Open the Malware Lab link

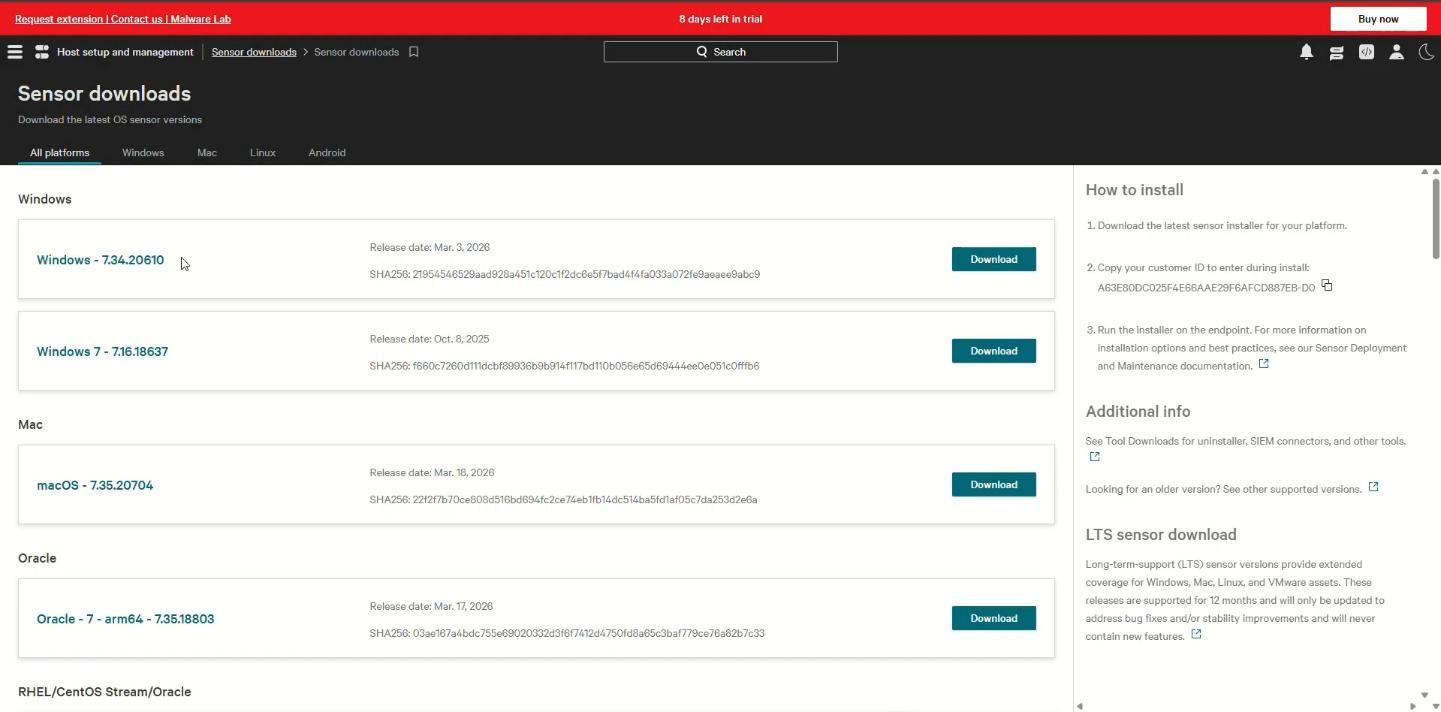pos(199,19)
